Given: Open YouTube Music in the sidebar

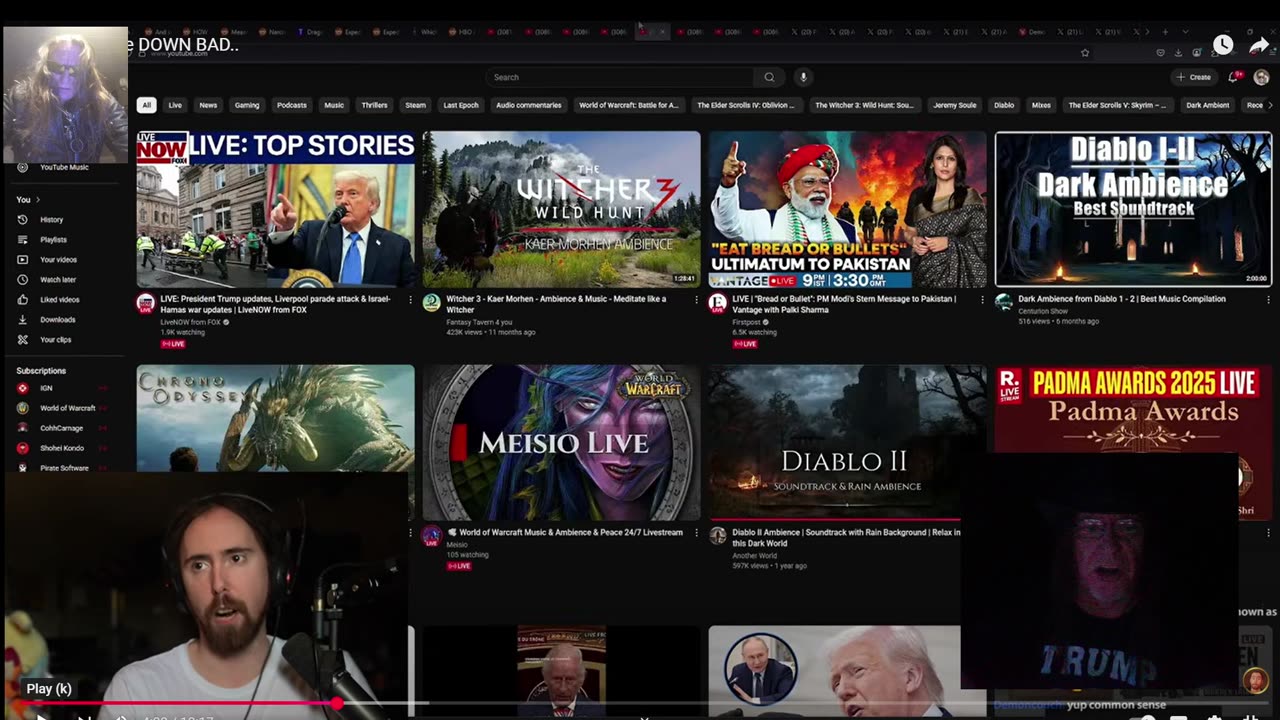Looking at the screenshot, I should [x=64, y=167].
